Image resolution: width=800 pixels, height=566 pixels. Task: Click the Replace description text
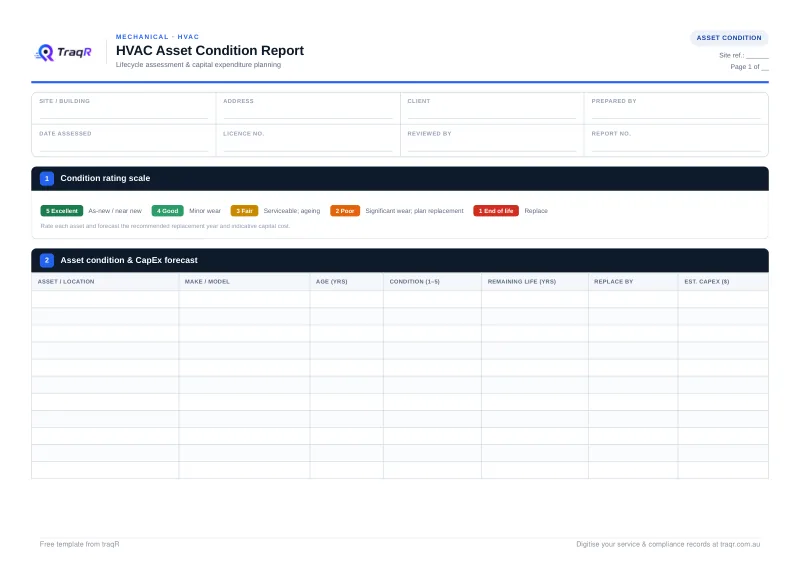coord(536,211)
